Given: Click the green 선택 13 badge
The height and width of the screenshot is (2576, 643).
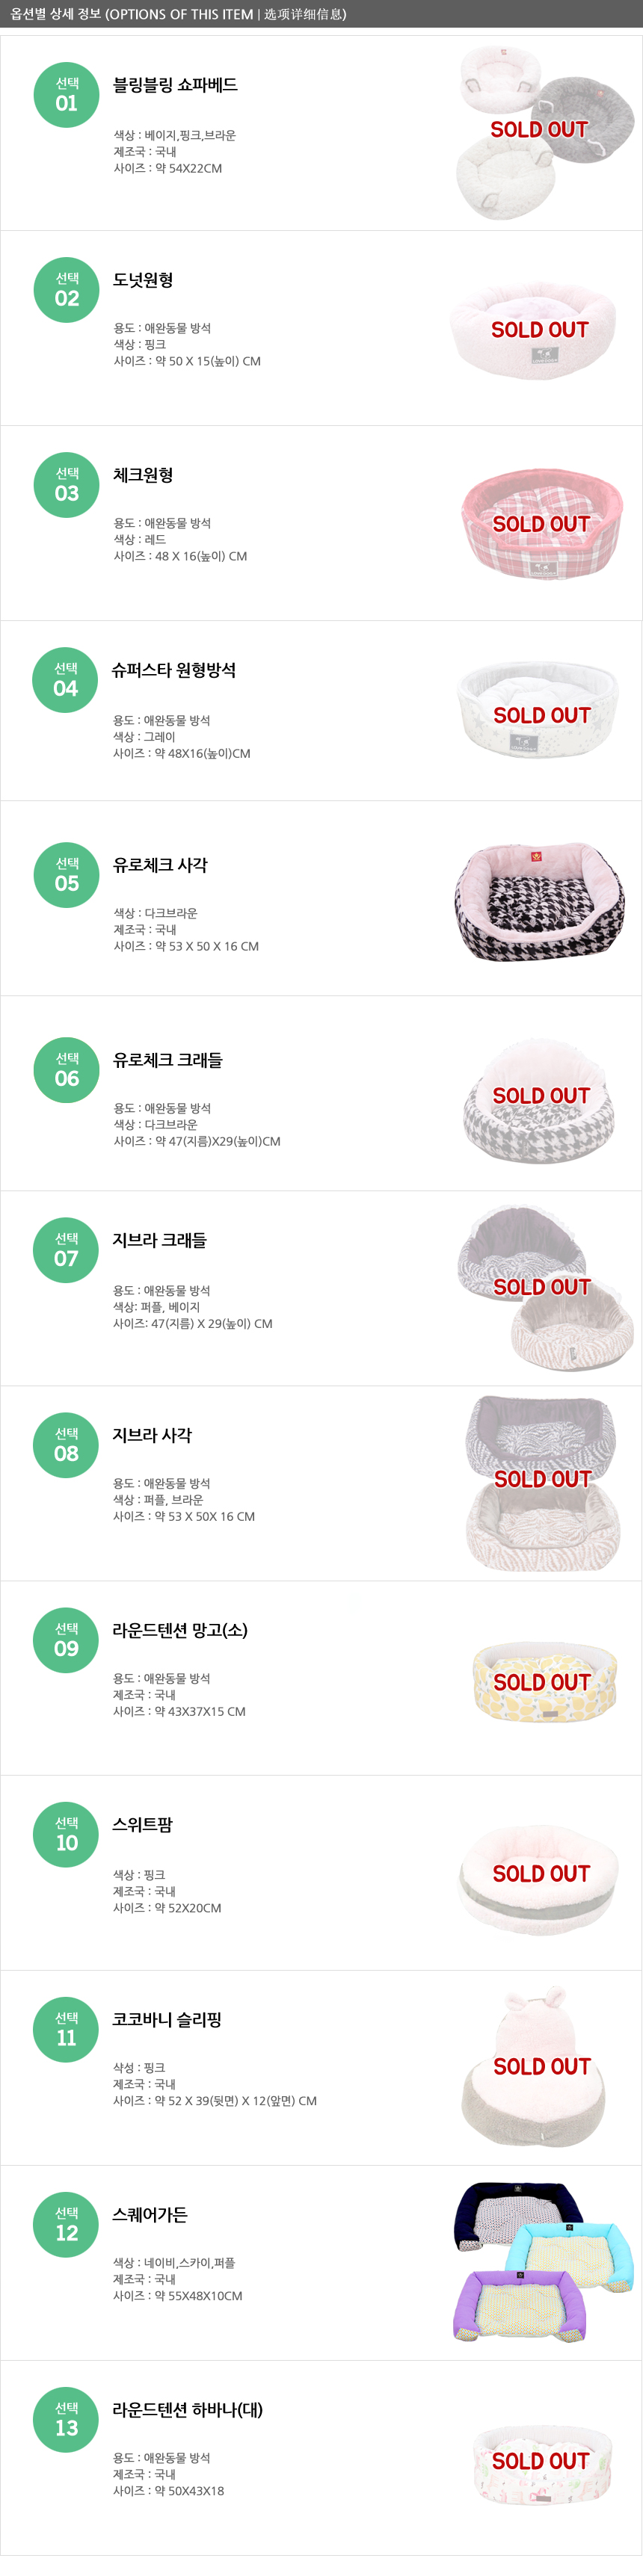Looking at the screenshot, I should pos(66,2419).
